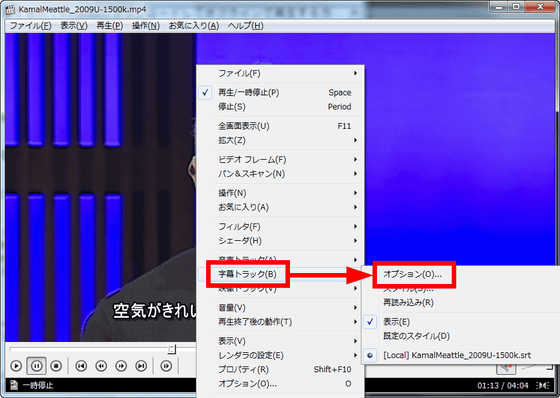The height and width of the screenshot is (398, 560).
Task: Open the 再生(P) menu in menu bar
Action: (110, 26)
